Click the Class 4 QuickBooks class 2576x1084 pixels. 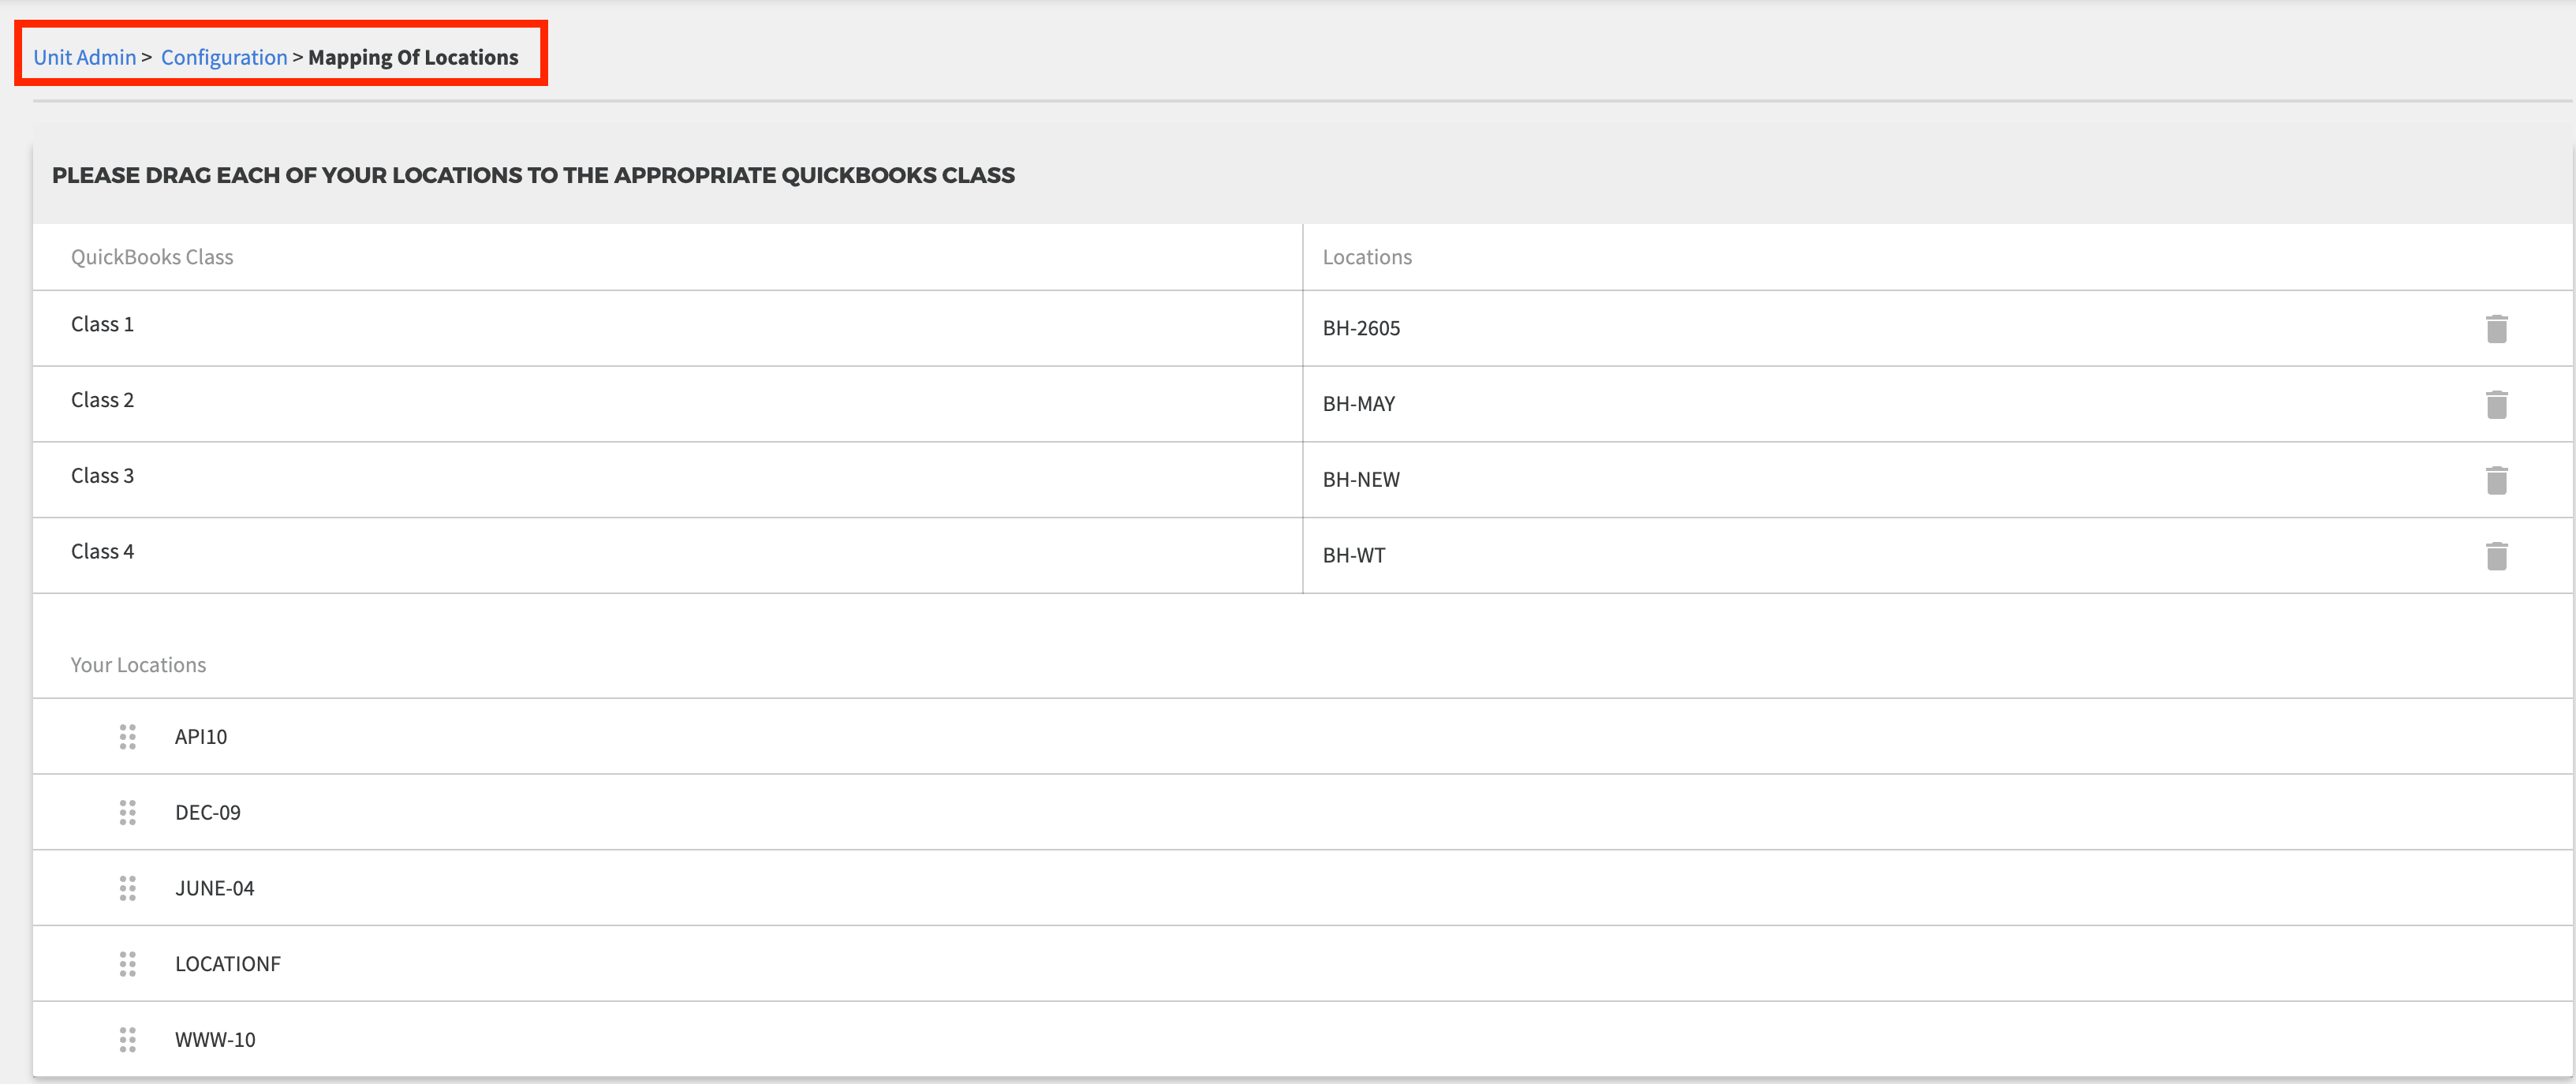pos(102,552)
